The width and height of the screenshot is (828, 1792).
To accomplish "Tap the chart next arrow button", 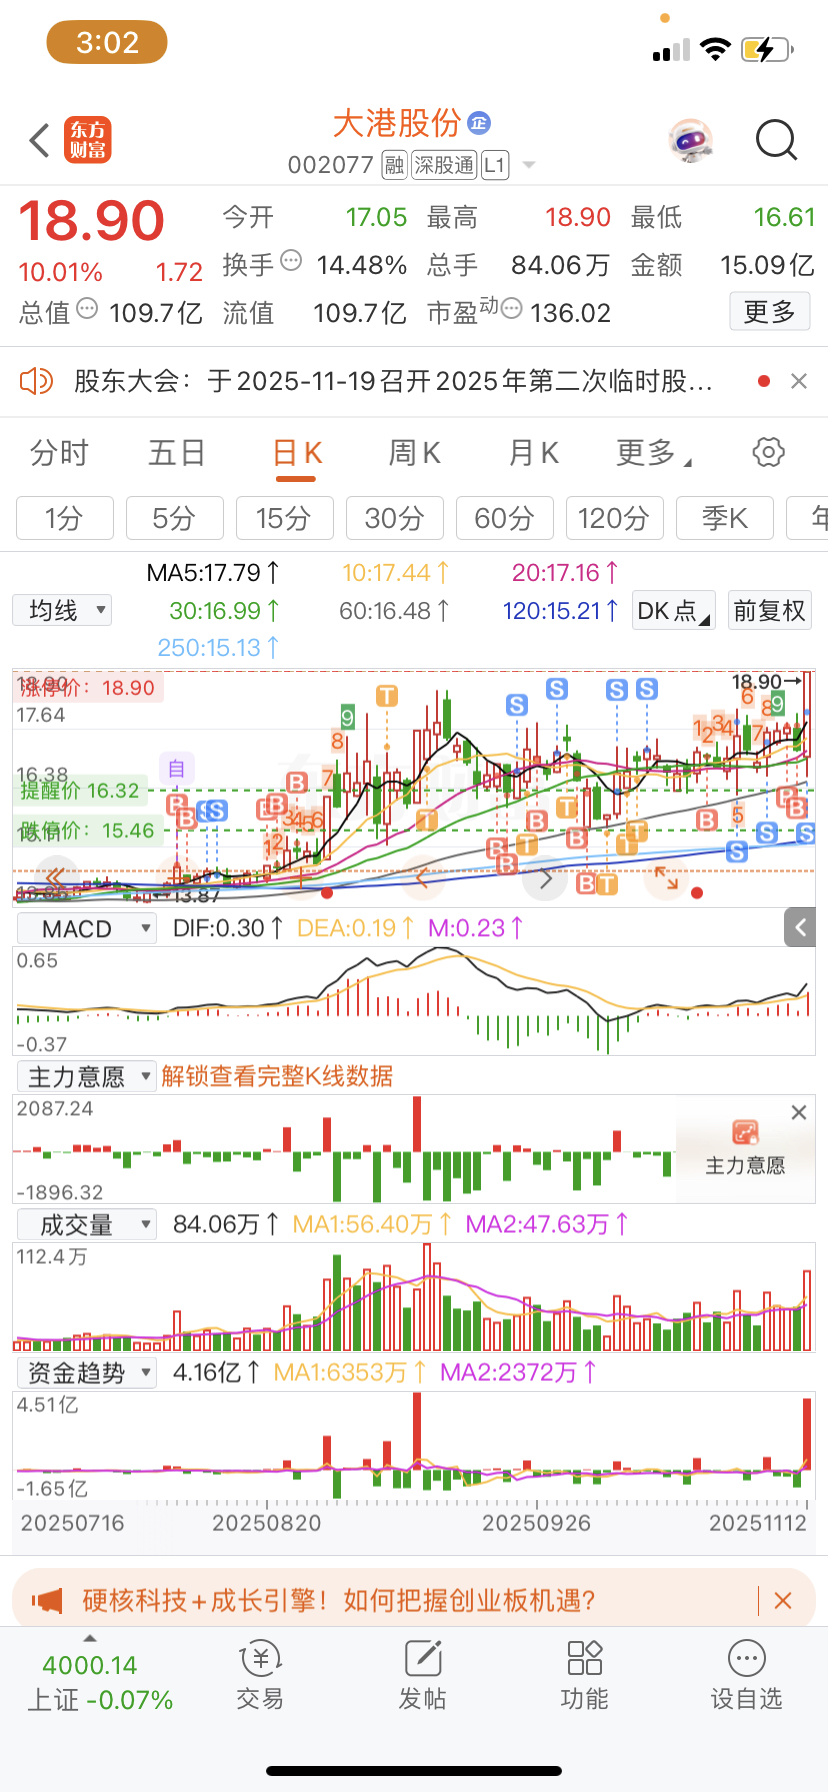I will [x=545, y=880].
